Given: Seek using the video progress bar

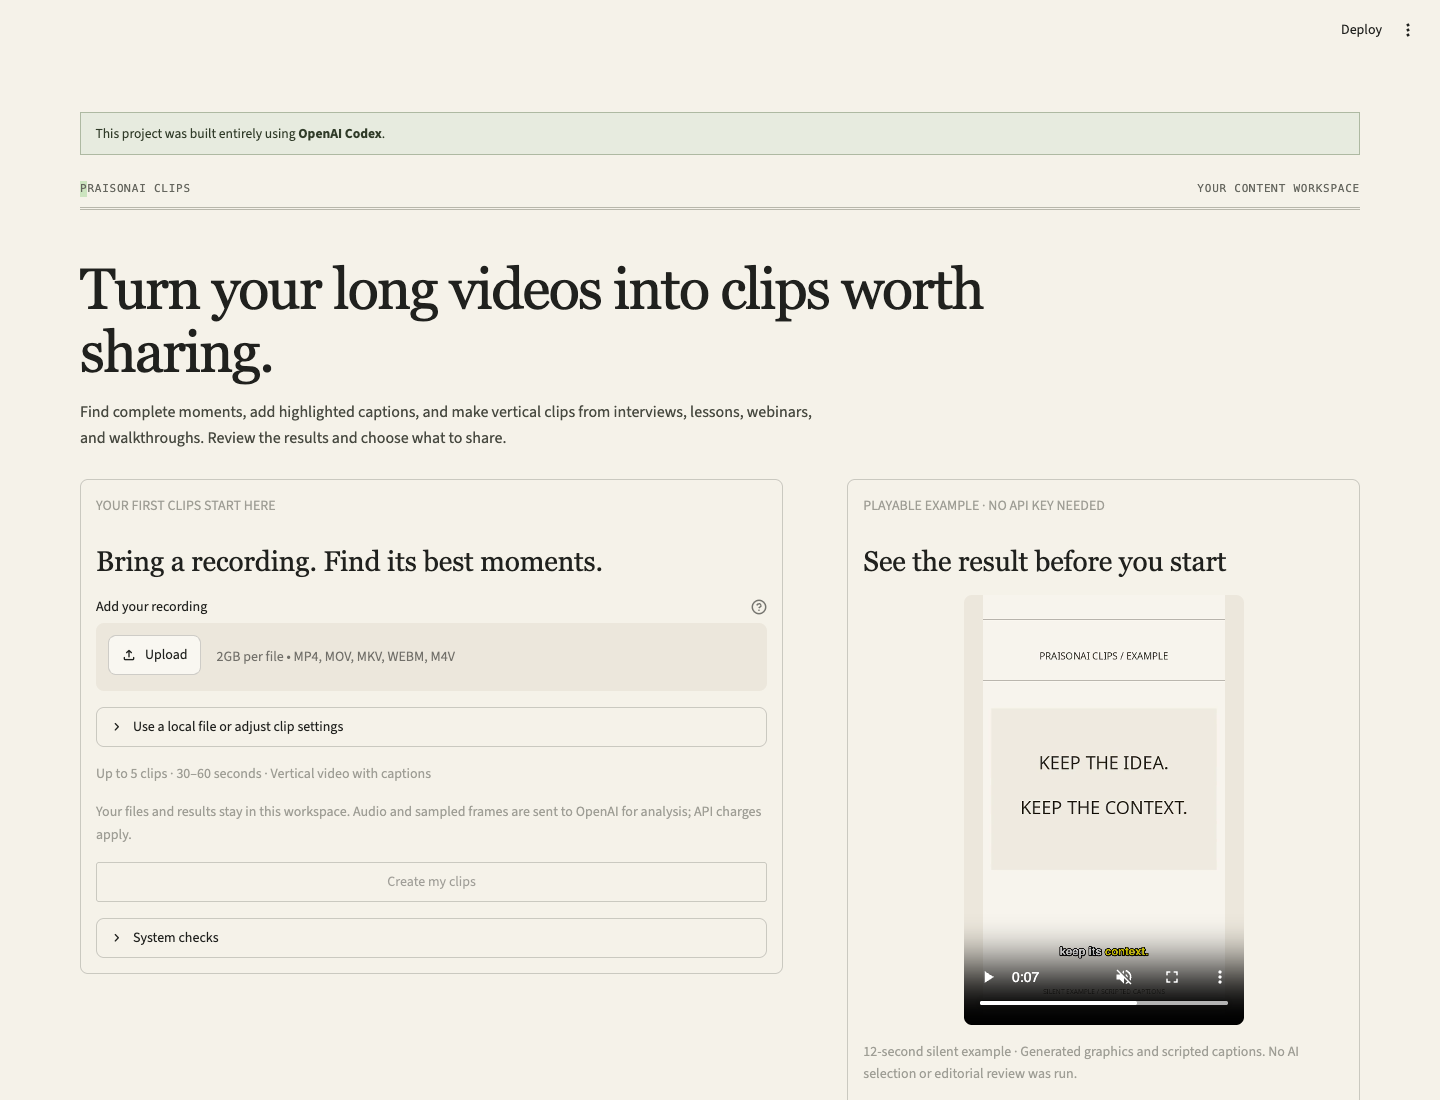Looking at the screenshot, I should pyautogui.click(x=1104, y=1002).
